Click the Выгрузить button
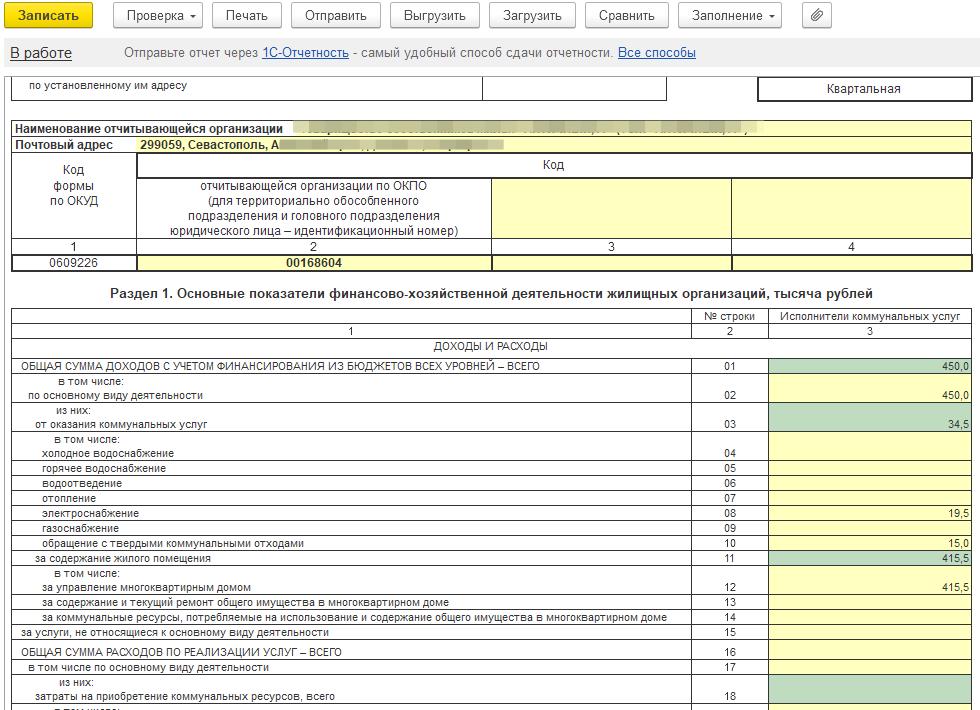This screenshot has height=710, width=980. coord(434,16)
